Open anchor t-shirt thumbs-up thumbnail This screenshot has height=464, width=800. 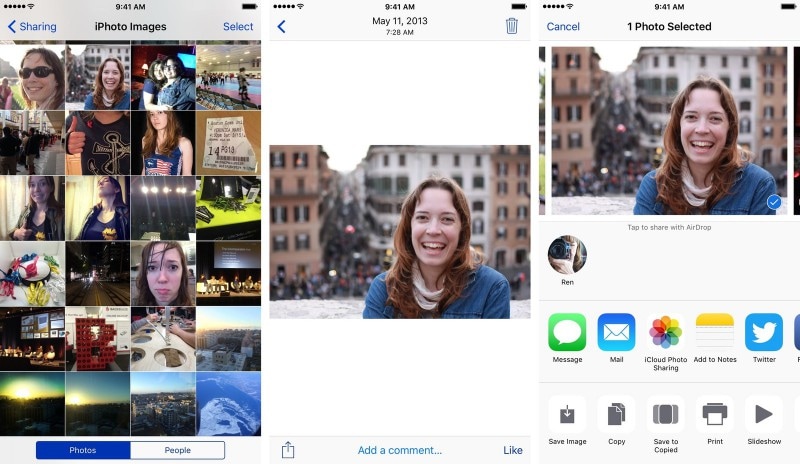pos(97,143)
